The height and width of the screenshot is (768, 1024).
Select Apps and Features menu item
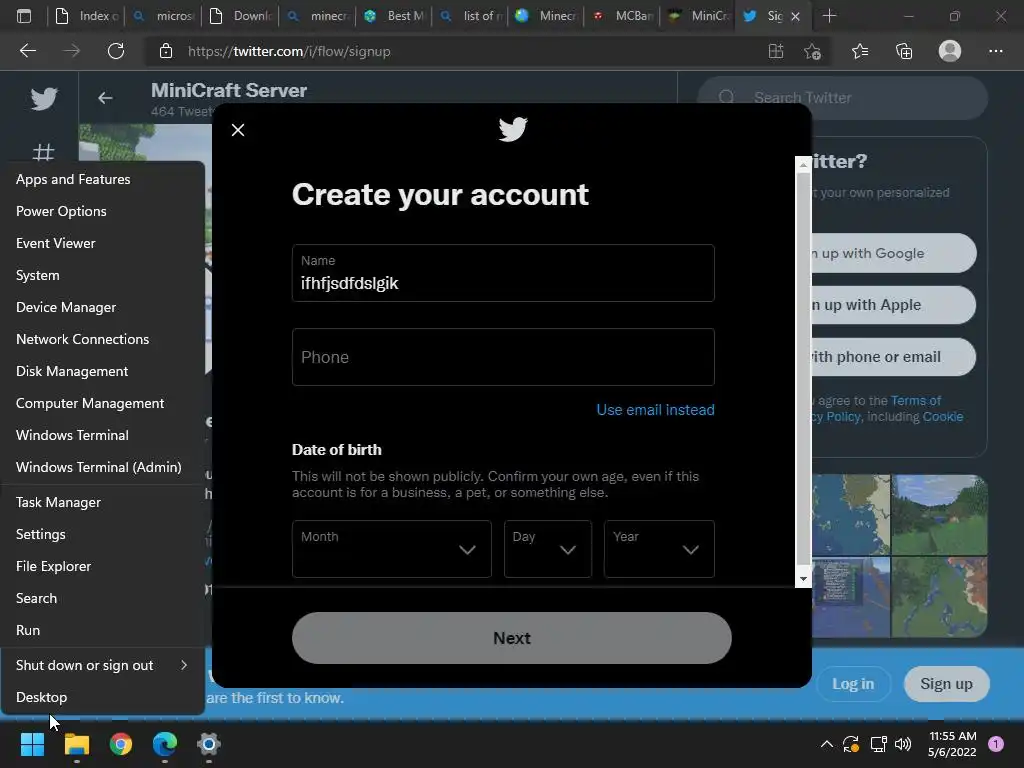pos(103,179)
